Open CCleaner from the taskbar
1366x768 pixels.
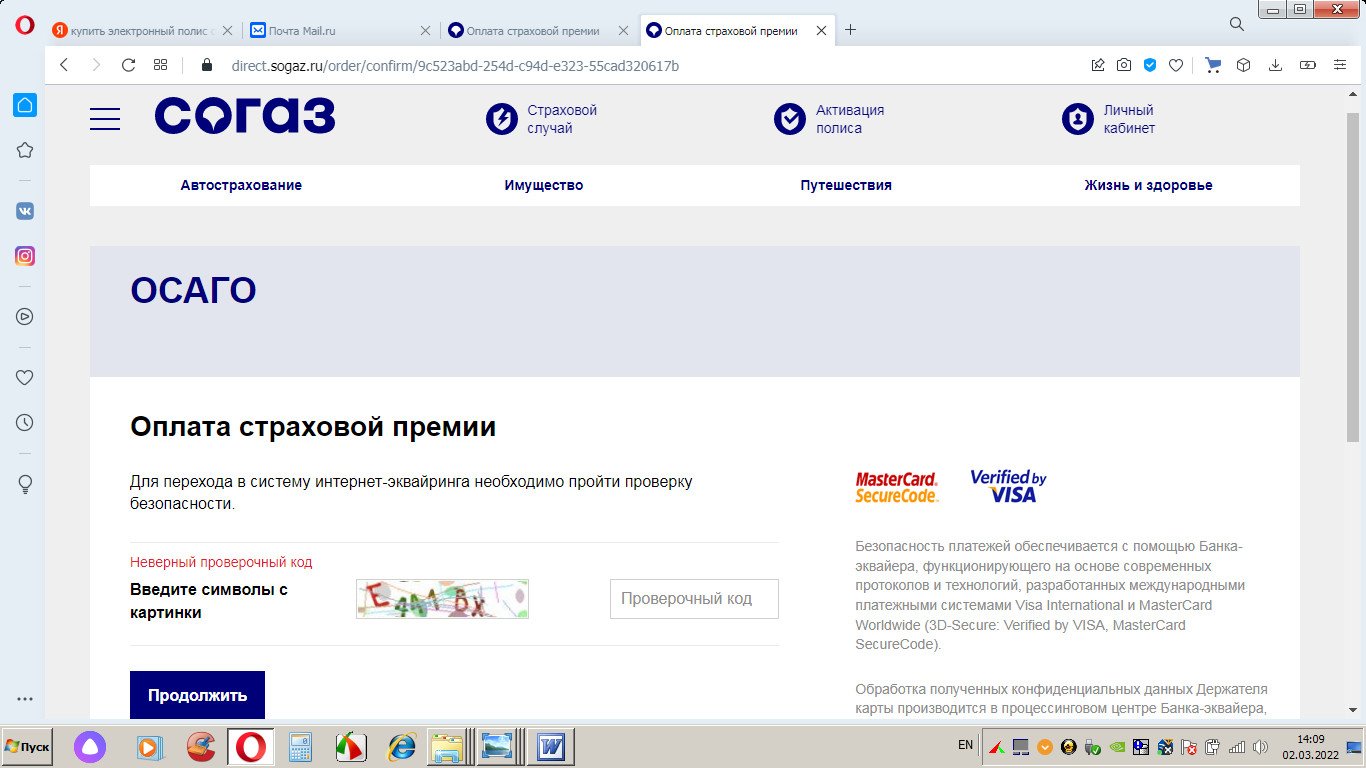(201, 747)
